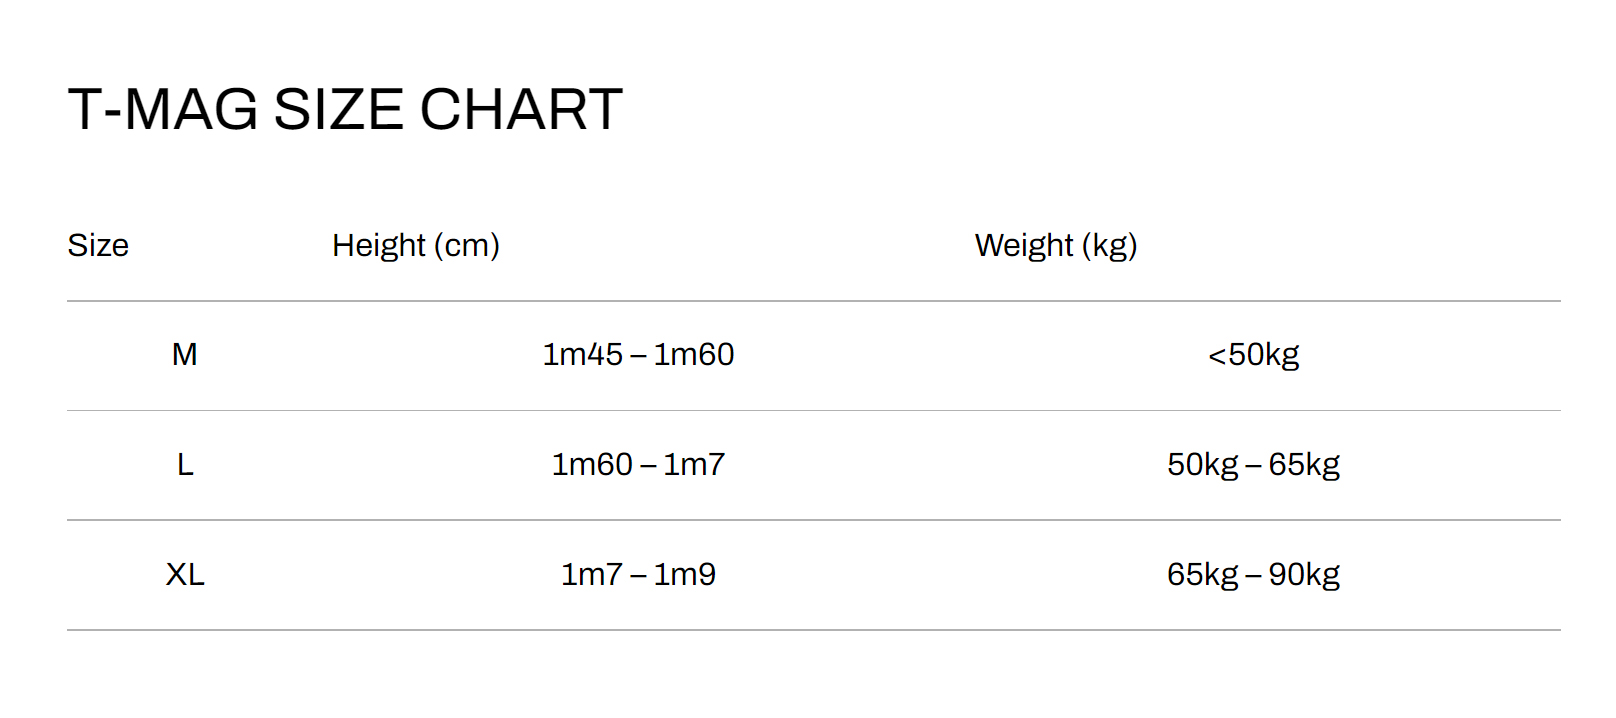Image resolution: width=1616 pixels, height=718 pixels.
Task: Click the 65kg – 90kg weight cell
Action: 1253,575
